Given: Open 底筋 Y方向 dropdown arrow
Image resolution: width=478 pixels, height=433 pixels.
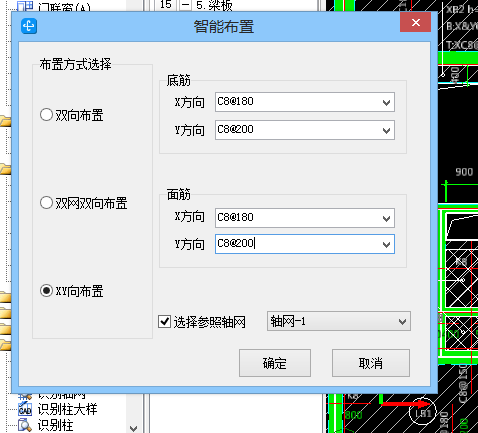Looking at the screenshot, I should (386, 130).
